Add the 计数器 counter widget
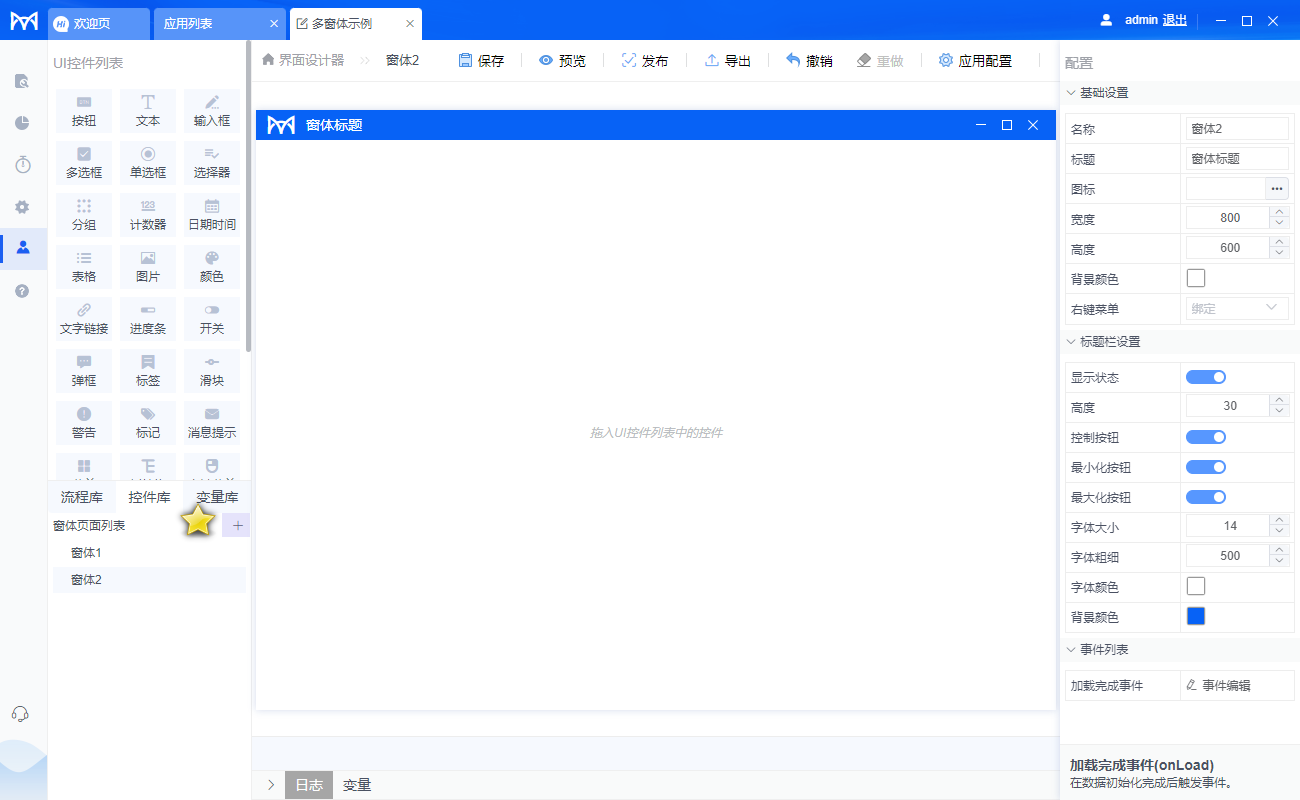 (148, 215)
